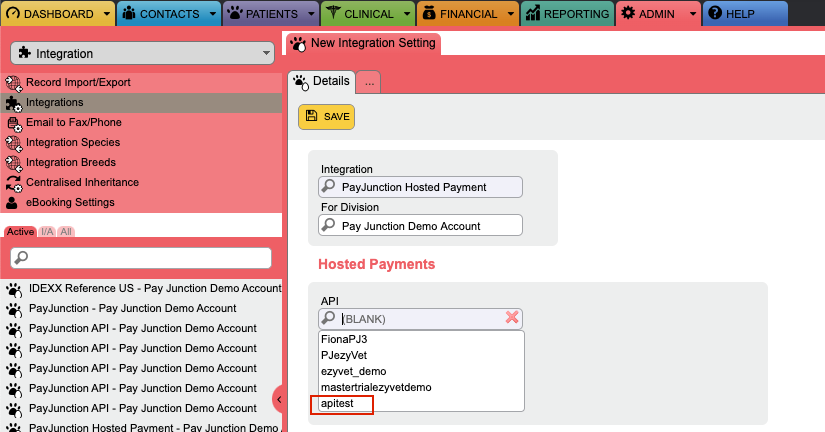Click the eBooking Settings person icon
The width and height of the screenshot is (825, 432).
[x=12, y=203]
